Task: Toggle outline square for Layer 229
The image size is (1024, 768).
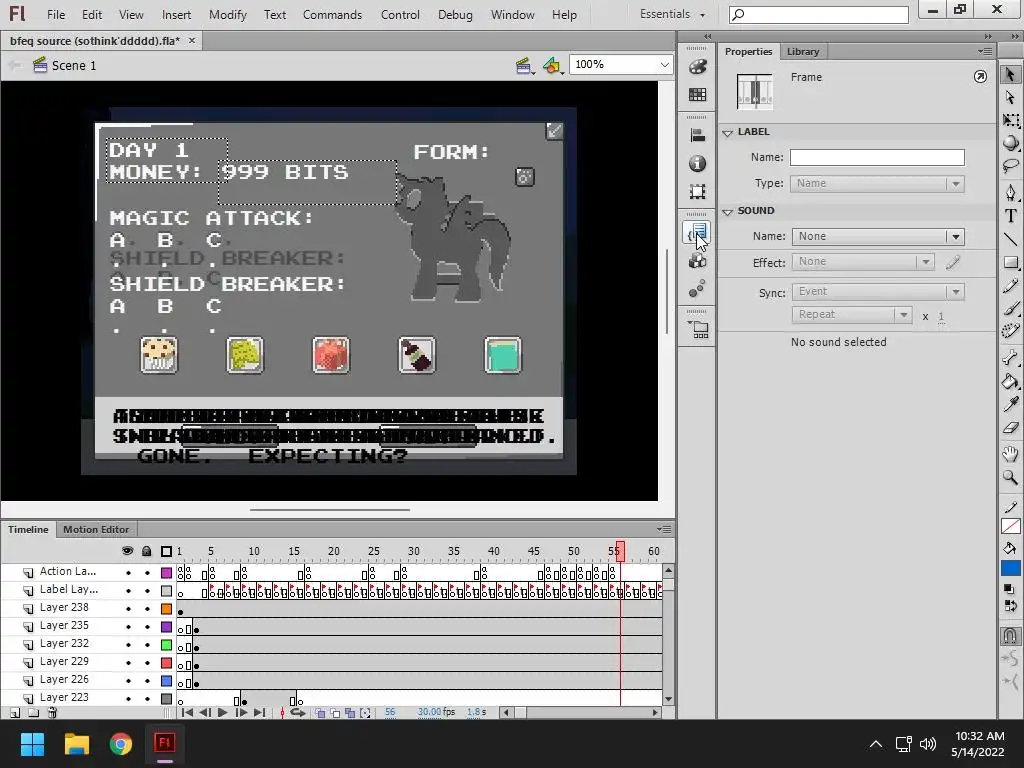Action: click(167, 663)
